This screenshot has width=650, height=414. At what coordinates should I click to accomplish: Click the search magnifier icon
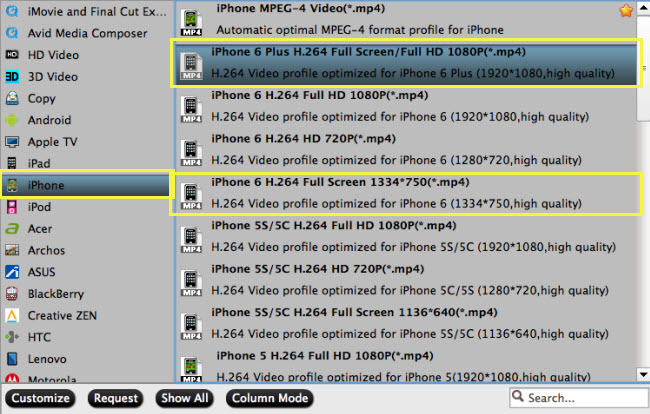click(x=517, y=396)
